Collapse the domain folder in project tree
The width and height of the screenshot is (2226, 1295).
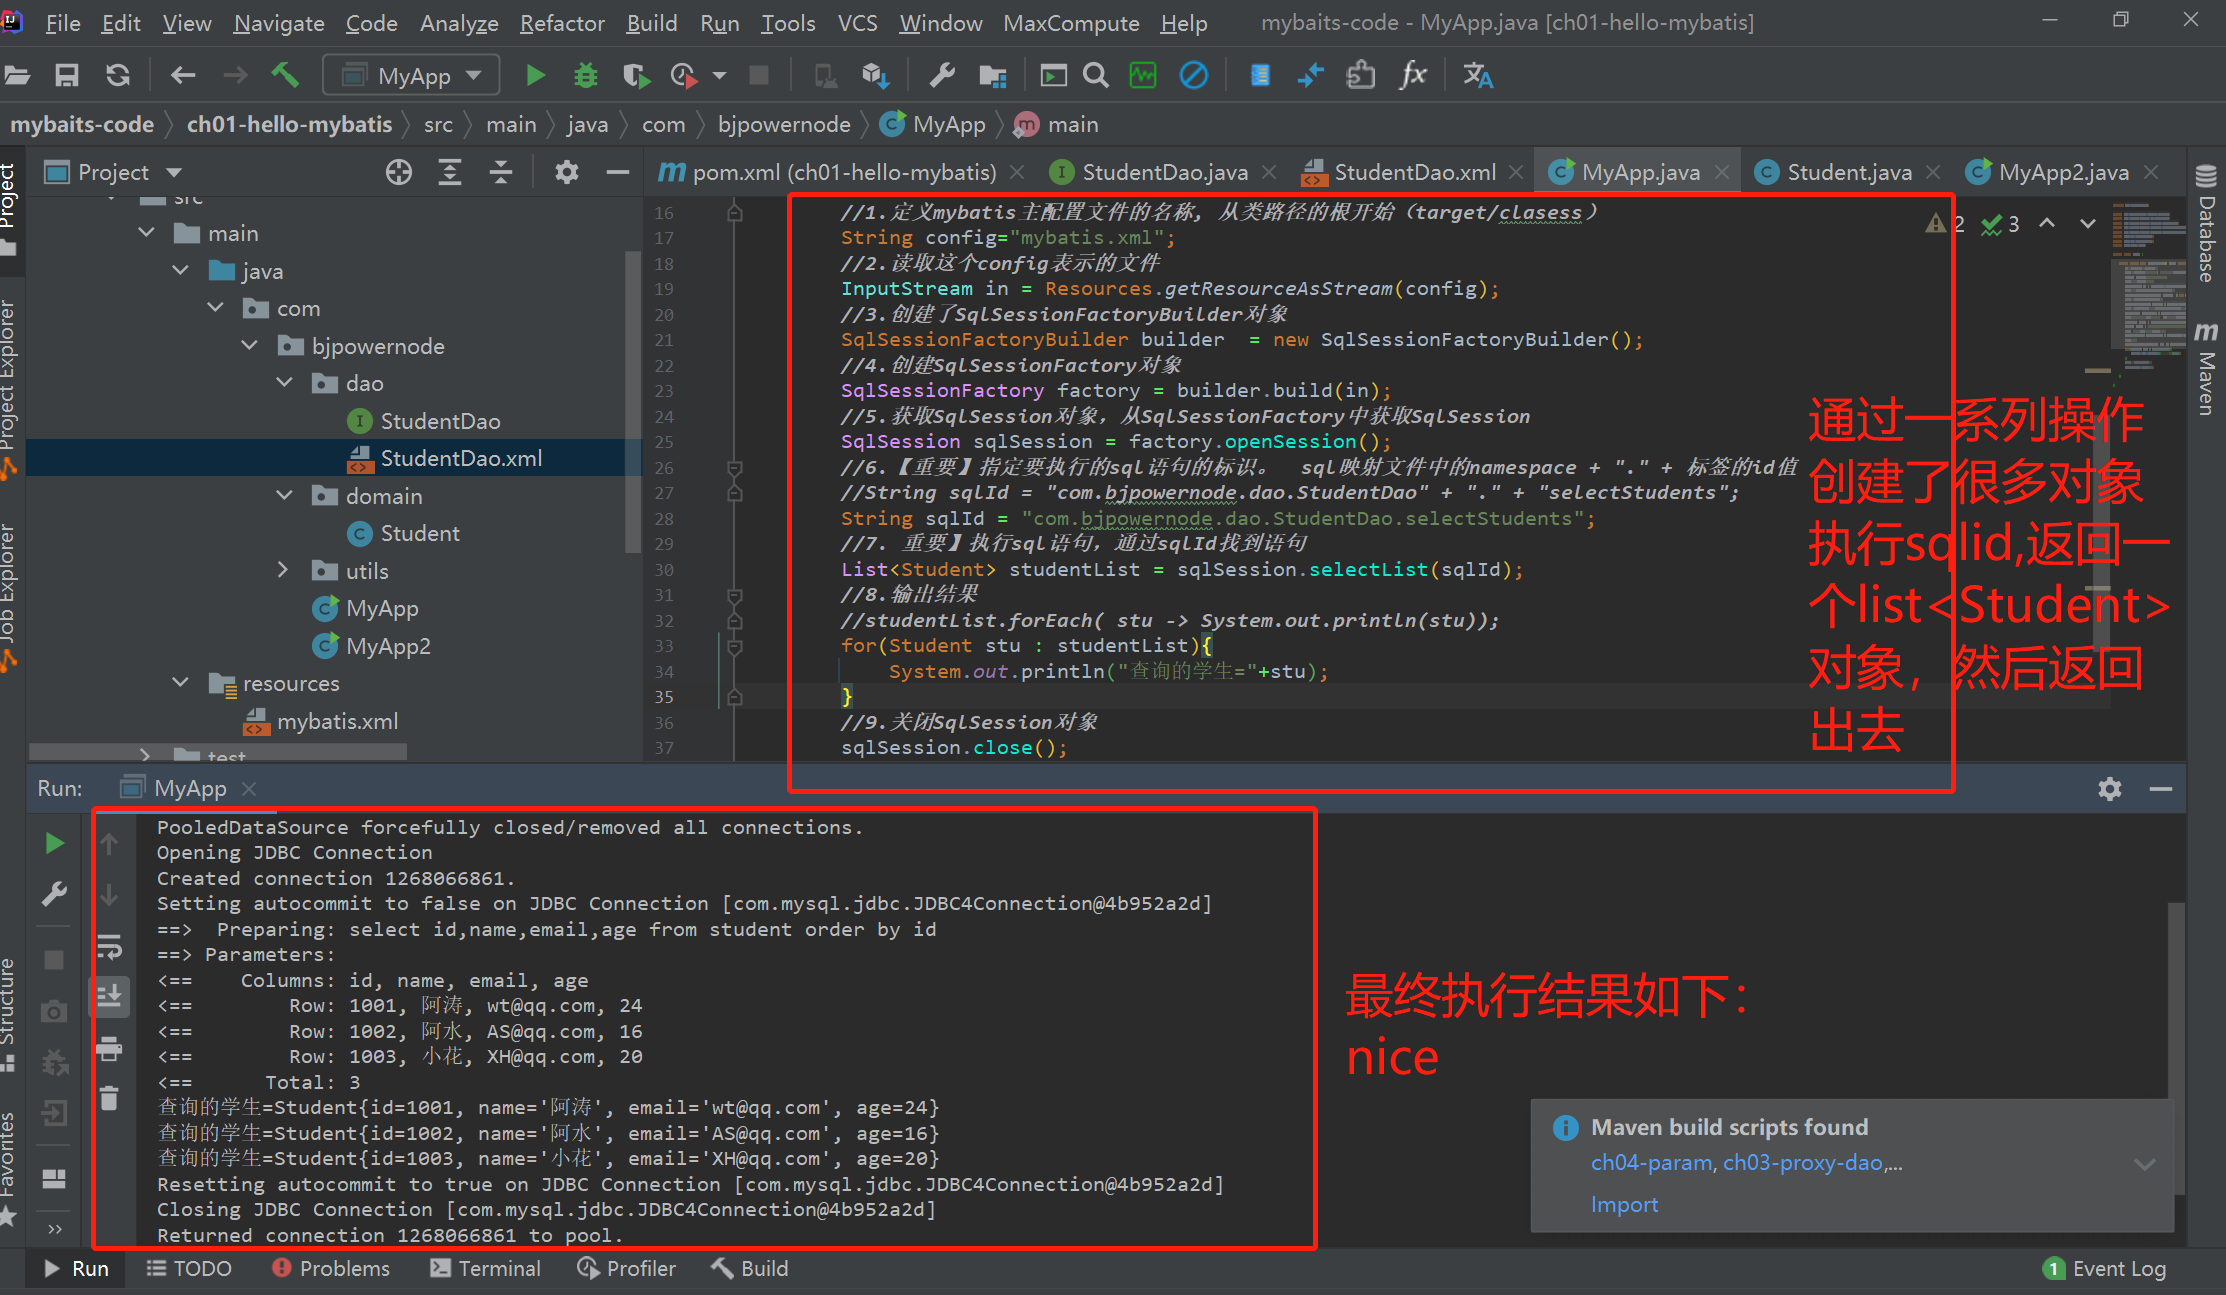[x=285, y=496]
